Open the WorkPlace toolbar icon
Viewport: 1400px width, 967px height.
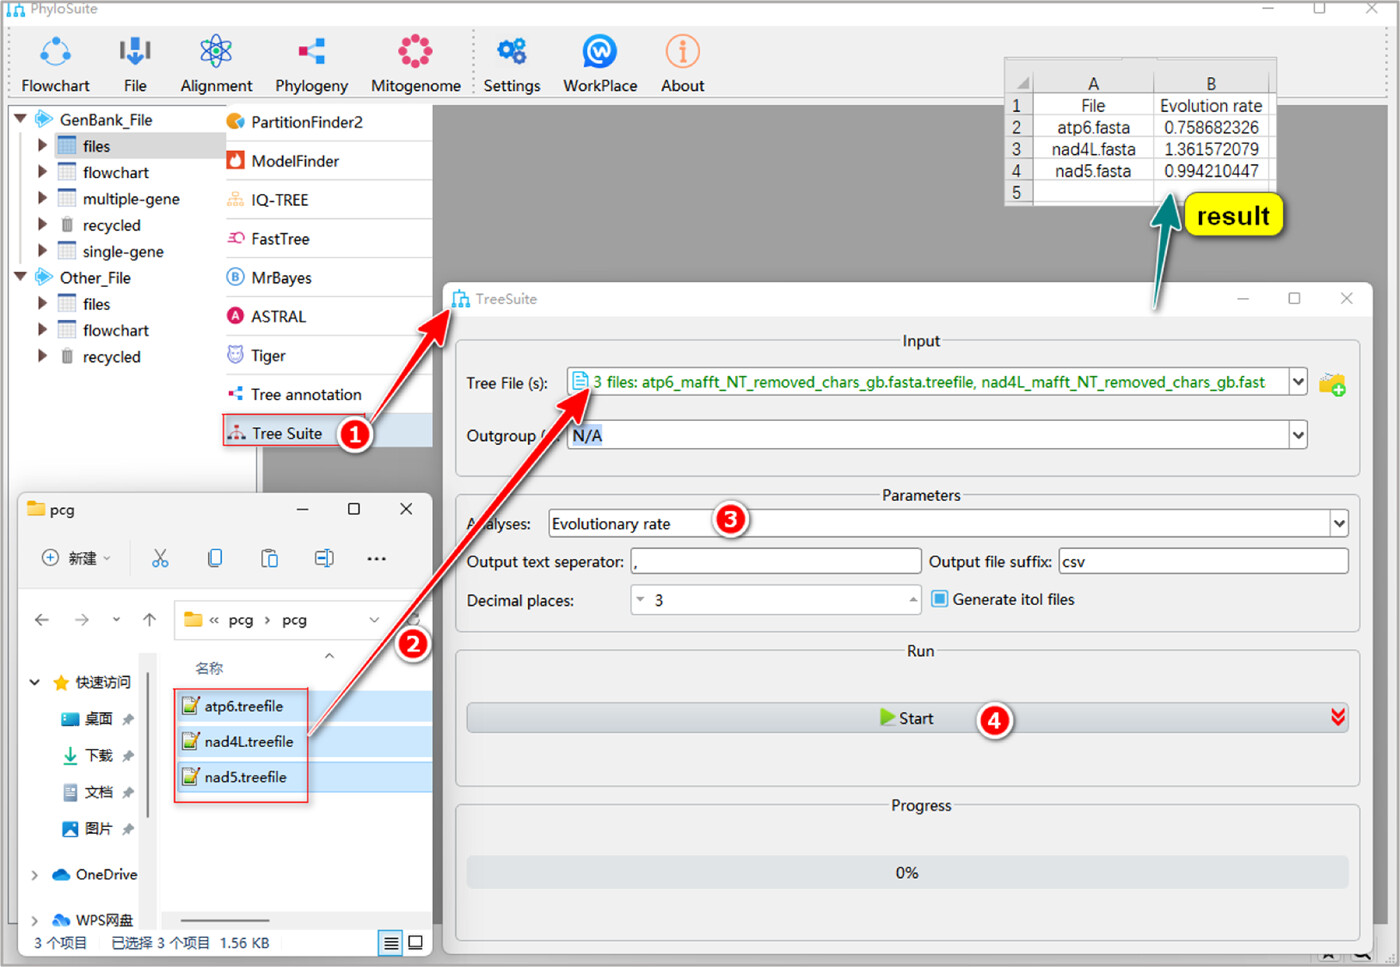[600, 52]
